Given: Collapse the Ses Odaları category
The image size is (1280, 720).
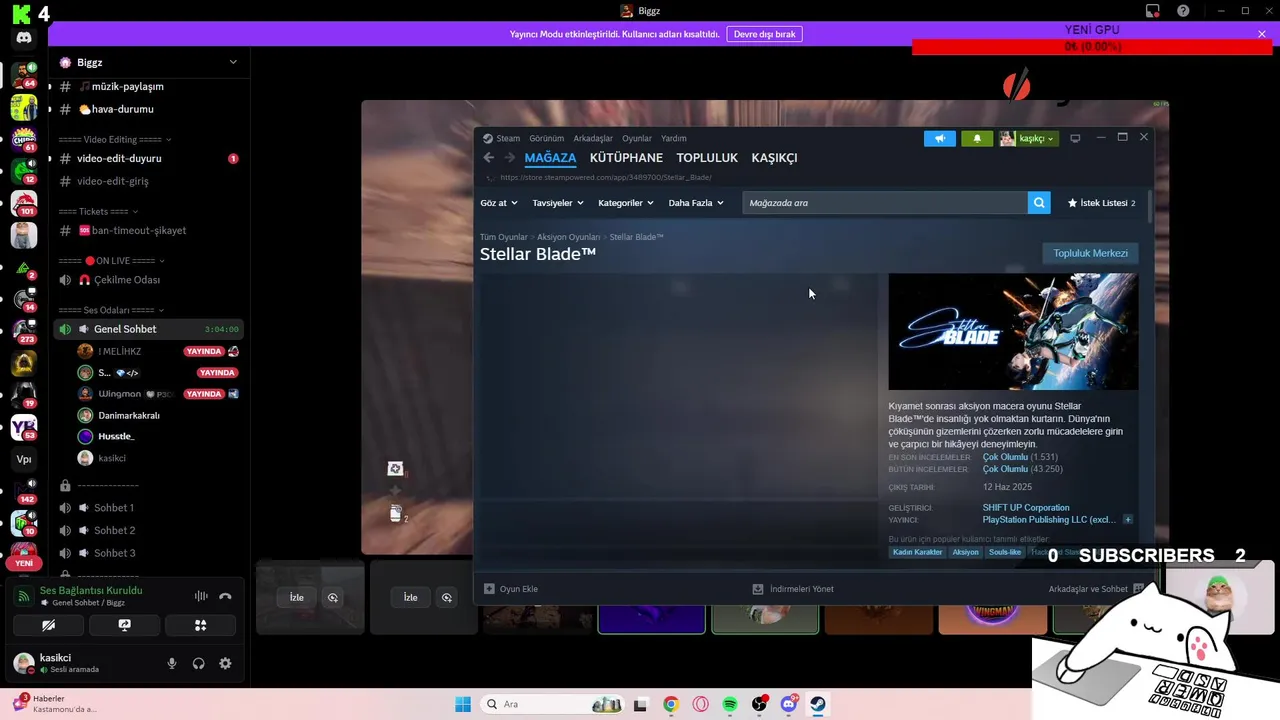Looking at the screenshot, I should pyautogui.click(x=111, y=310).
